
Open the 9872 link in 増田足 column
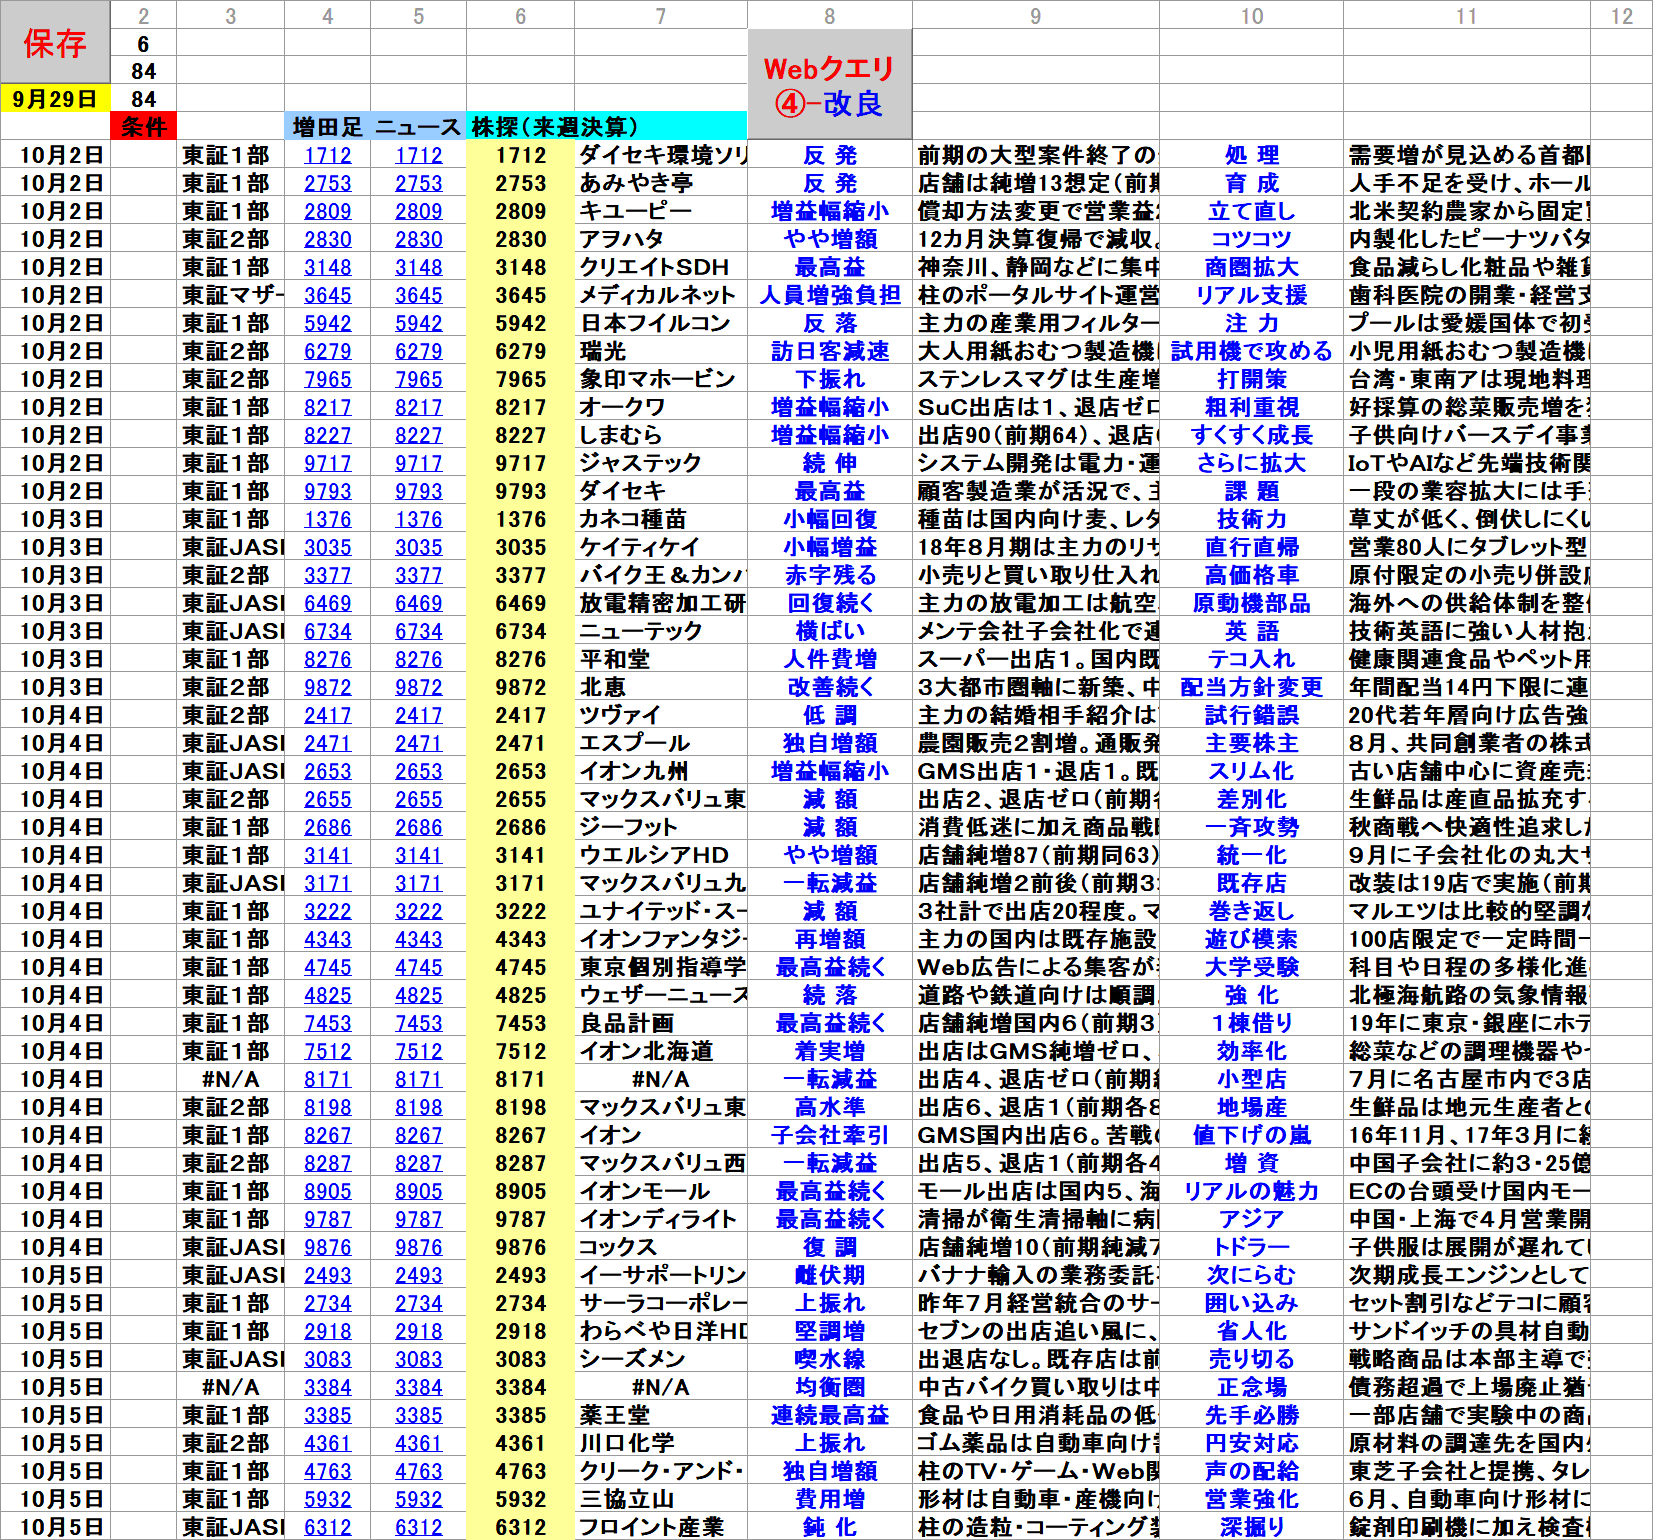327,687
